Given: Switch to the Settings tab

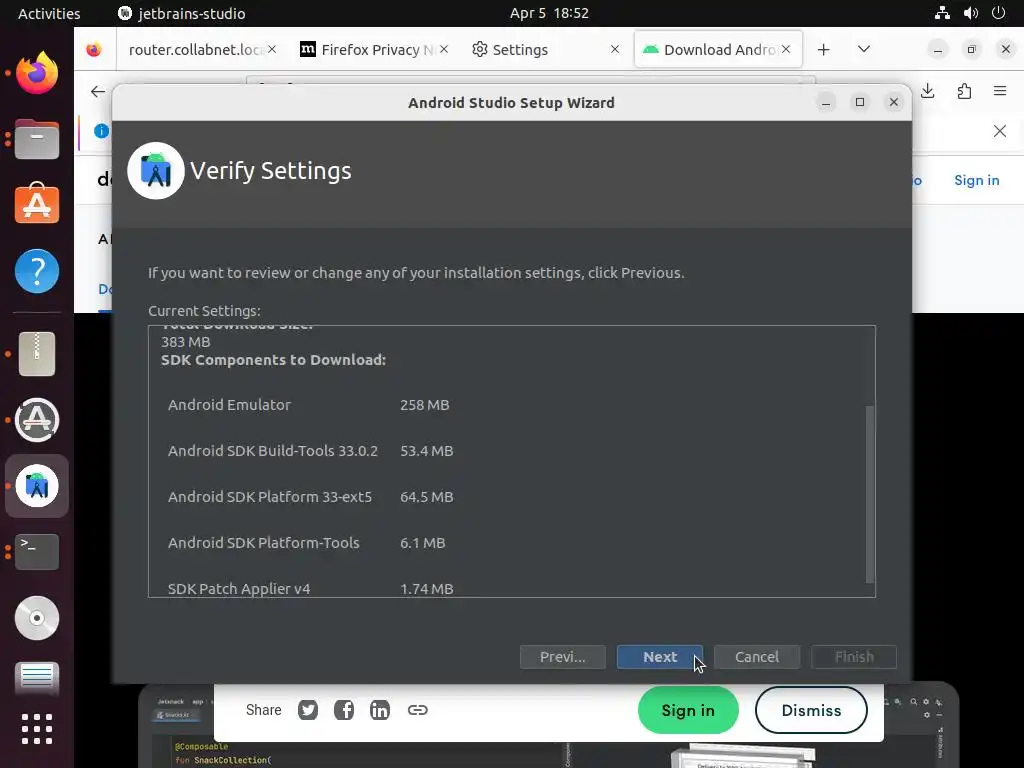Looking at the screenshot, I should click(520, 50).
